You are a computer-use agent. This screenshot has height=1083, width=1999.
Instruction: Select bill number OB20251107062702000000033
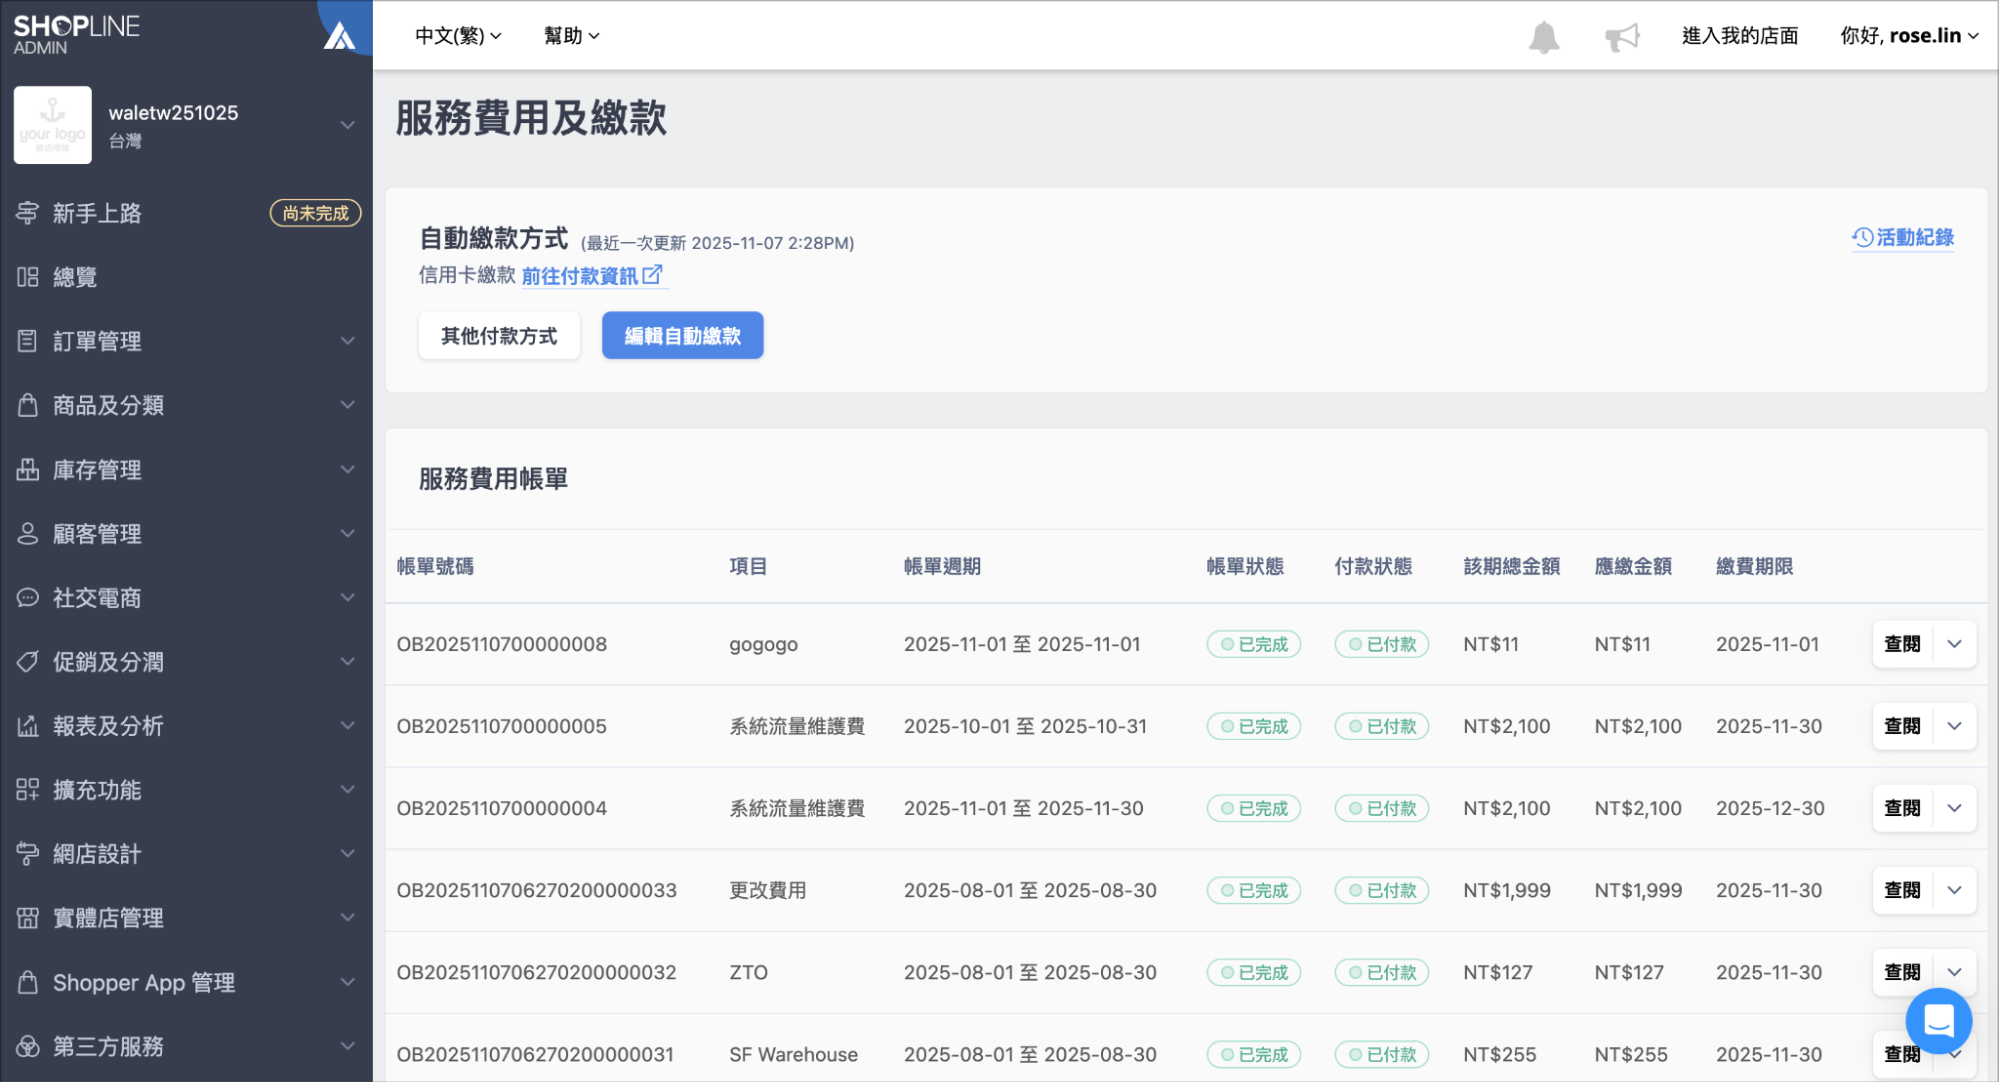(x=537, y=890)
